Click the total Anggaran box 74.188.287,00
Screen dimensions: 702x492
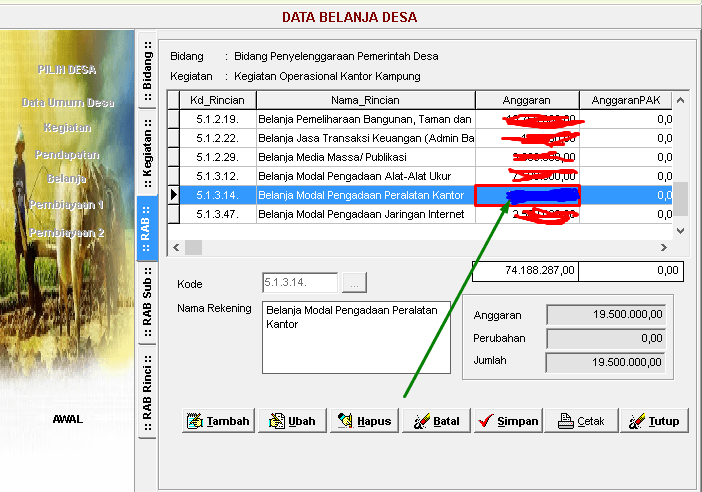click(x=525, y=270)
